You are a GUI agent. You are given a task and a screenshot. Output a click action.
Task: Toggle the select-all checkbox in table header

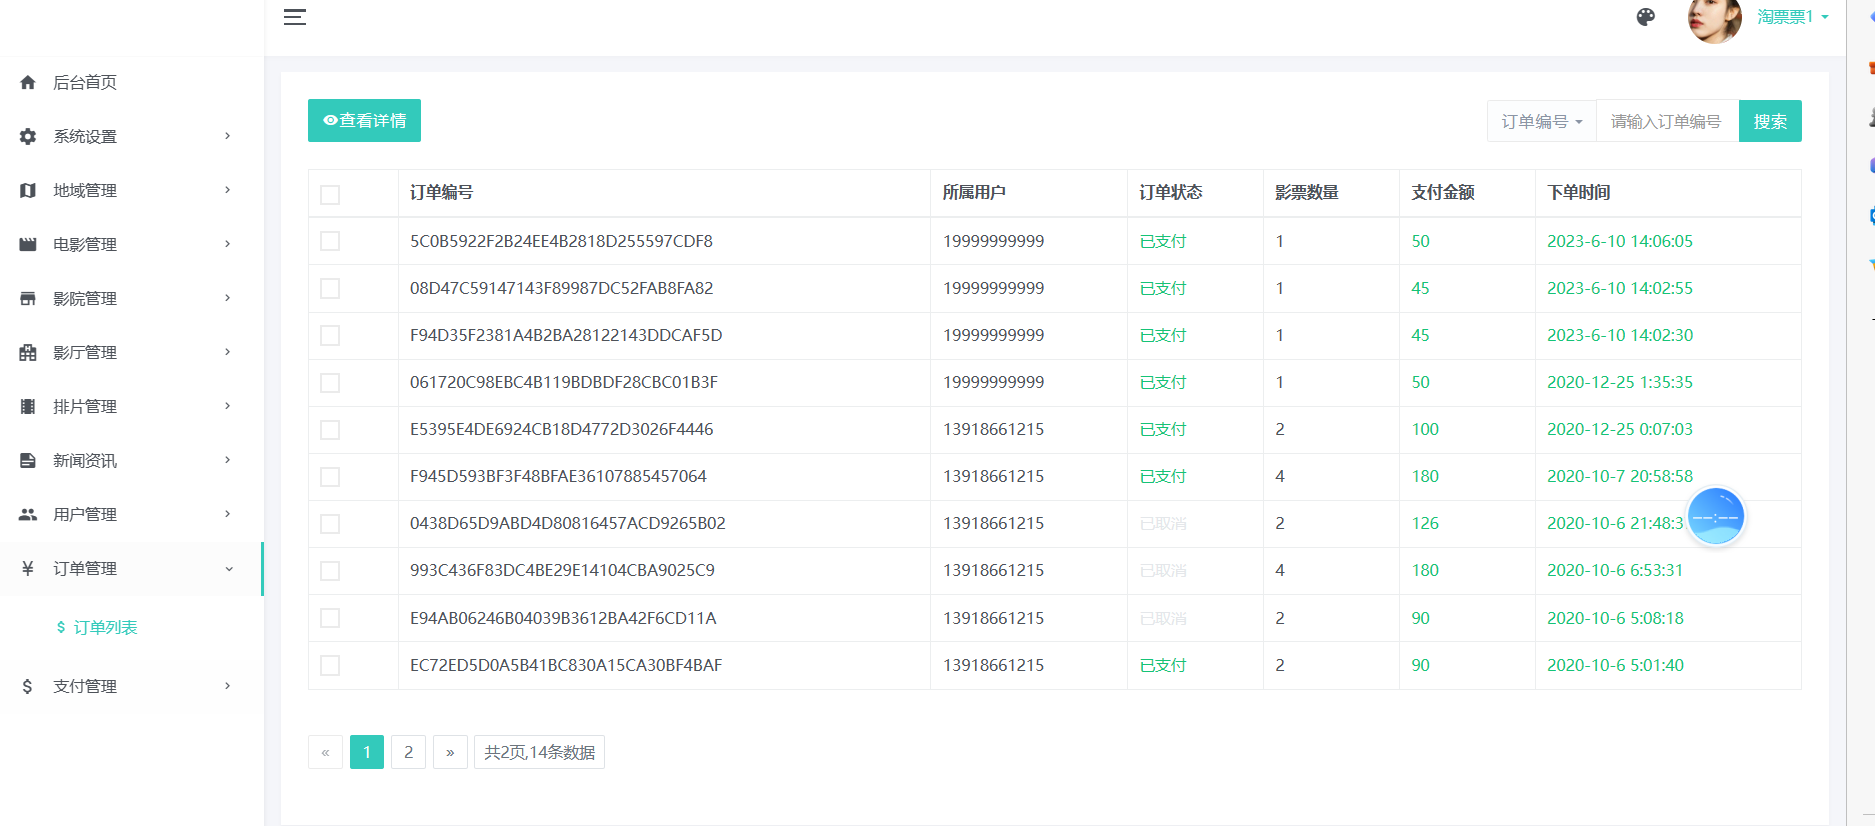click(330, 194)
